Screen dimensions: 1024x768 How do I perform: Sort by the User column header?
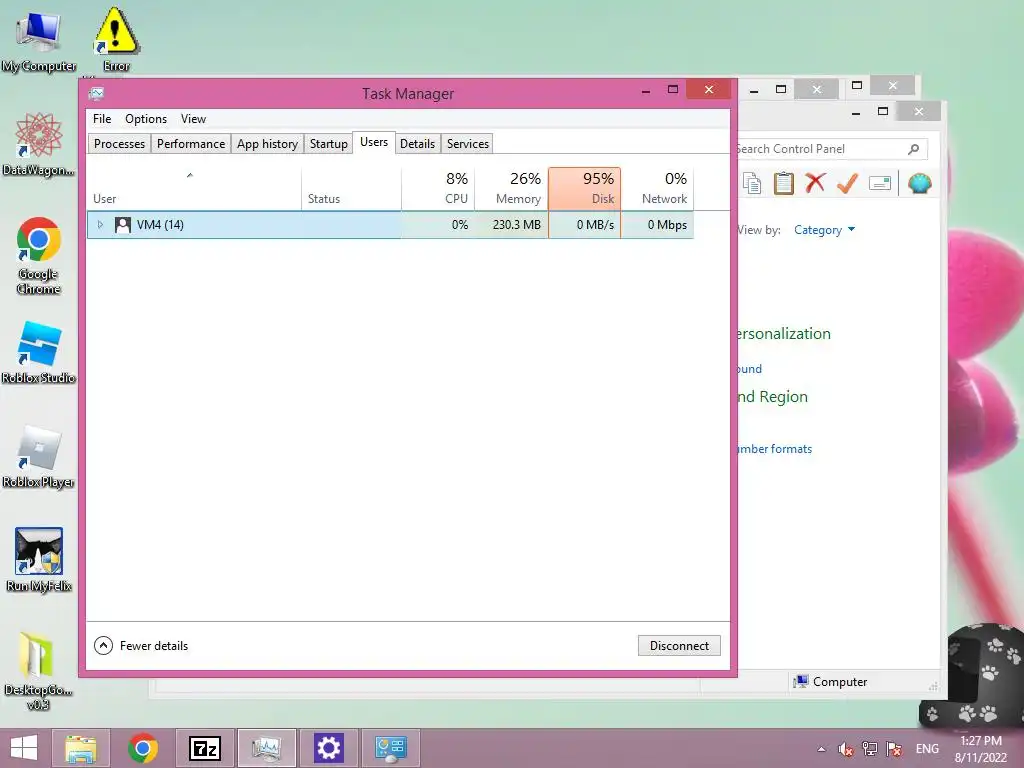[x=194, y=189]
